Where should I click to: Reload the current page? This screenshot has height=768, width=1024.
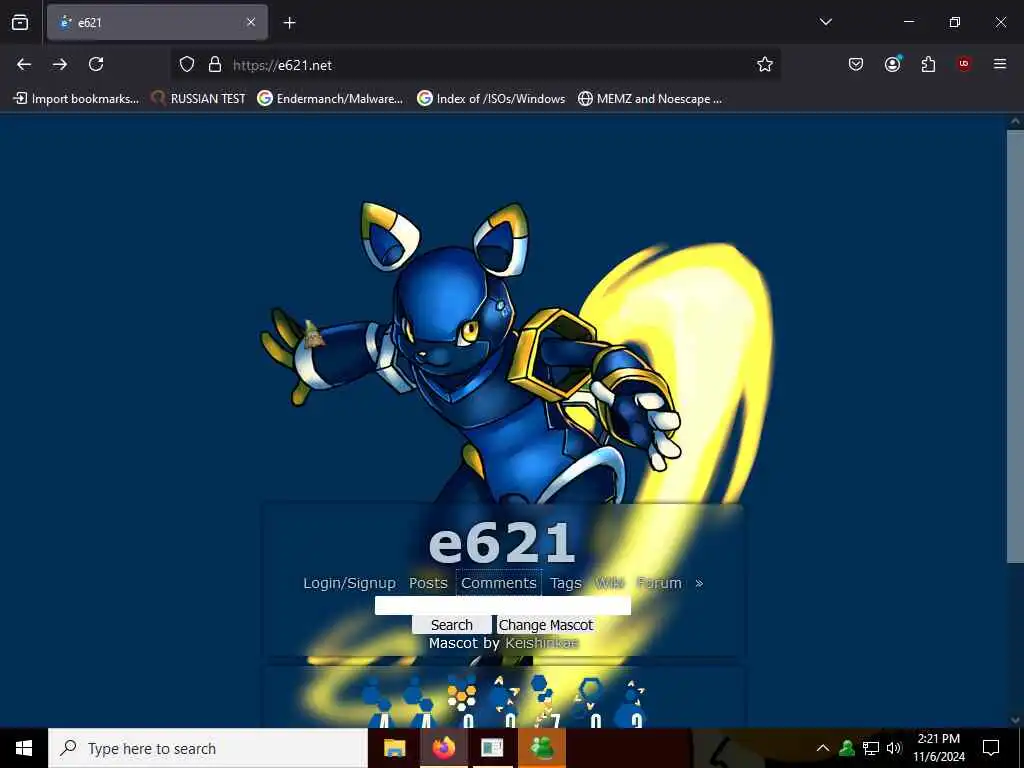point(96,64)
